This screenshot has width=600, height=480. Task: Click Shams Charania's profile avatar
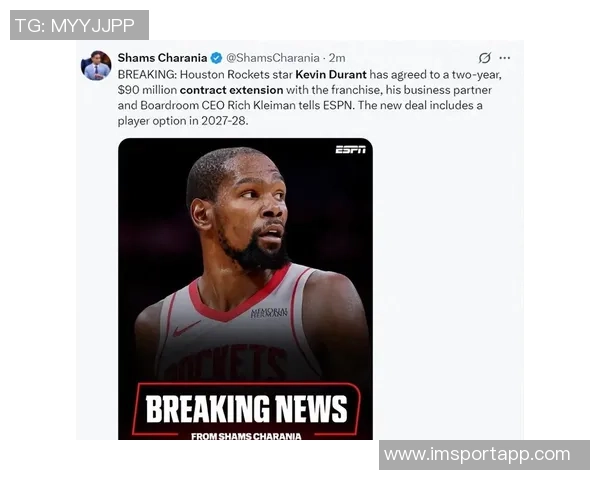pyautogui.click(x=96, y=65)
